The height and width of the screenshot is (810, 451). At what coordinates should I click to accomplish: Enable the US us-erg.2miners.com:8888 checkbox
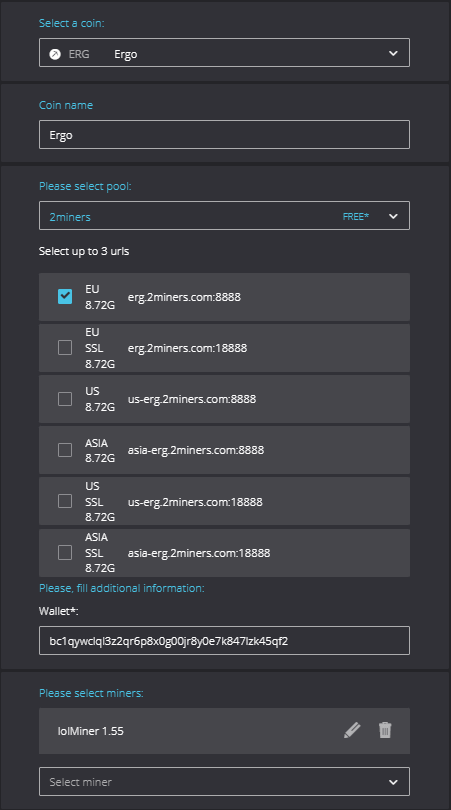coord(65,399)
